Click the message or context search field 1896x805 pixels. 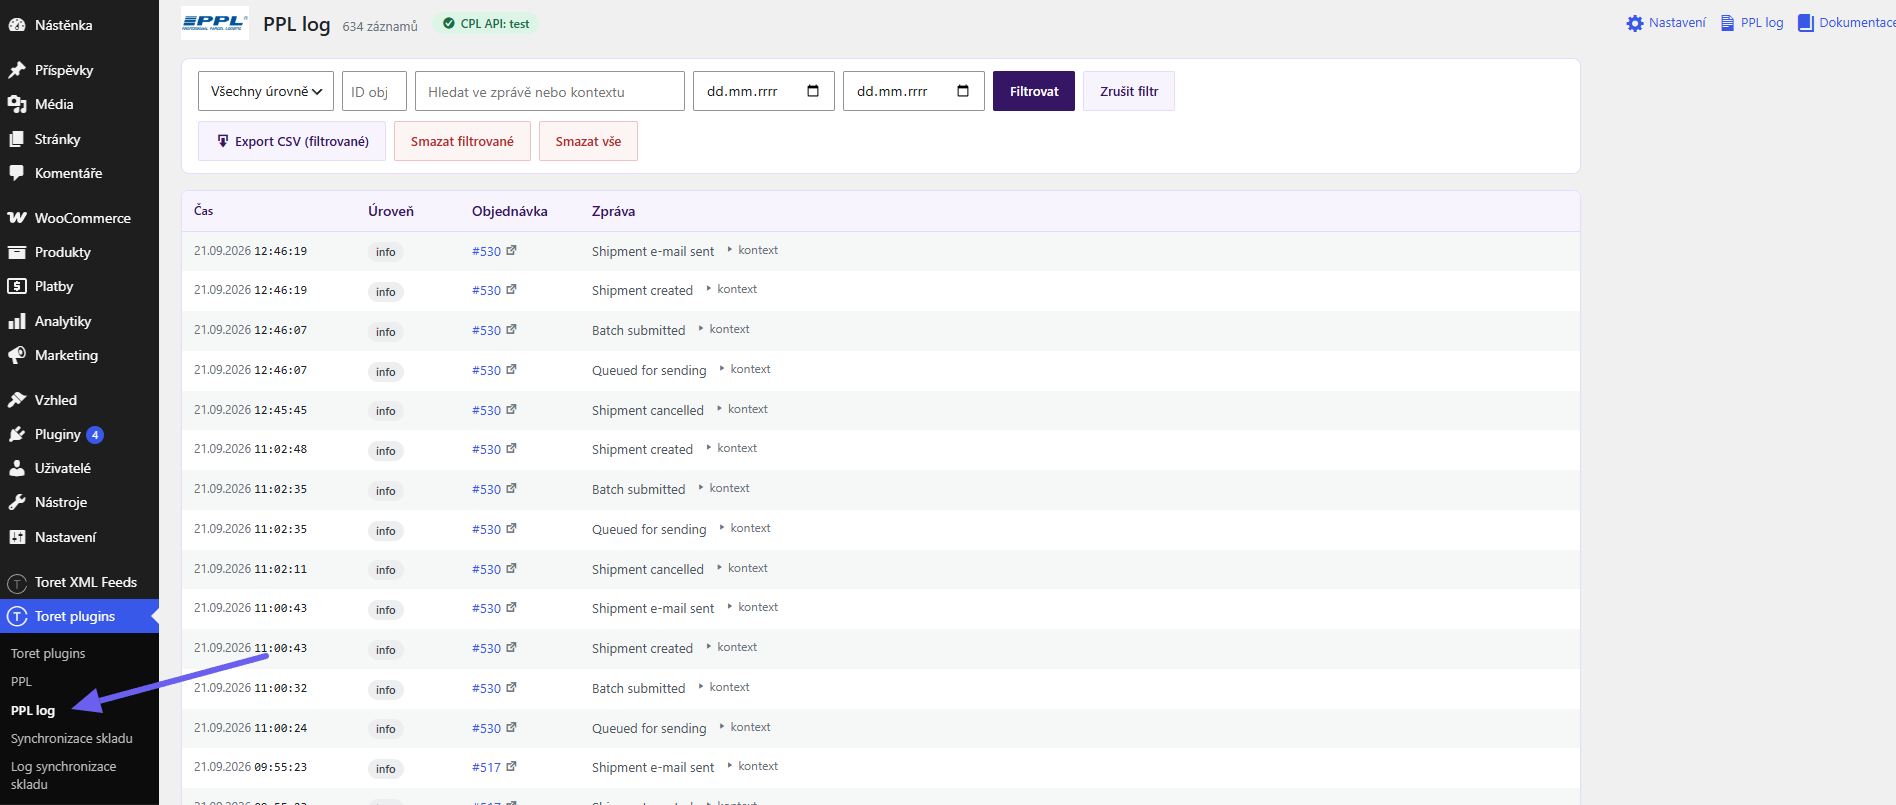click(x=550, y=91)
